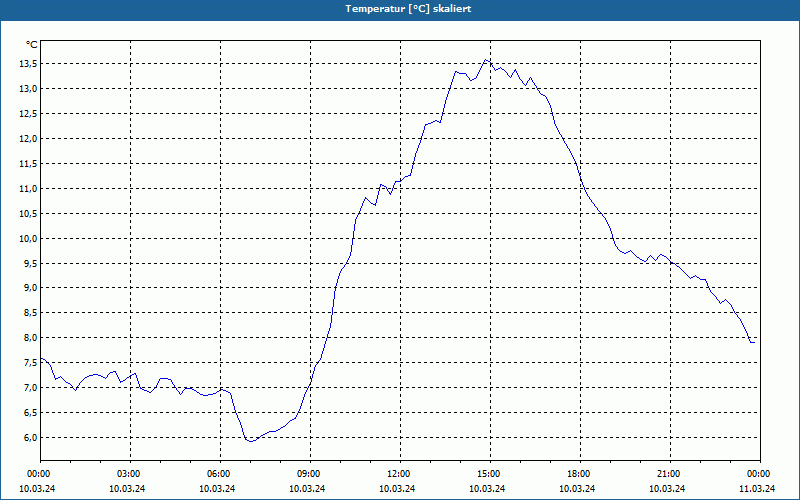Select the 6,0 y-axis value
Viewport: 800px width, 500px height.
pyautogui.click(x=31, y=438)
